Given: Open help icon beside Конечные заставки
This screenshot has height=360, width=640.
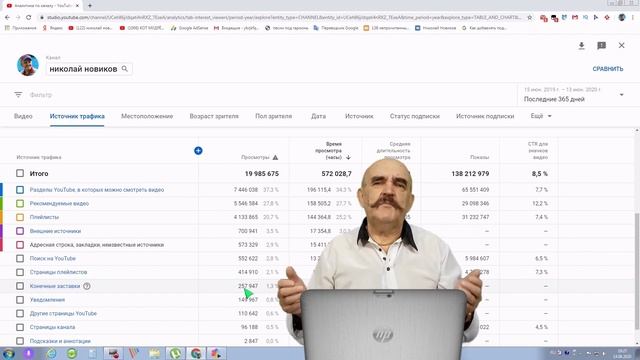Looking at the screenshot, I should click(x=87, y=286).
